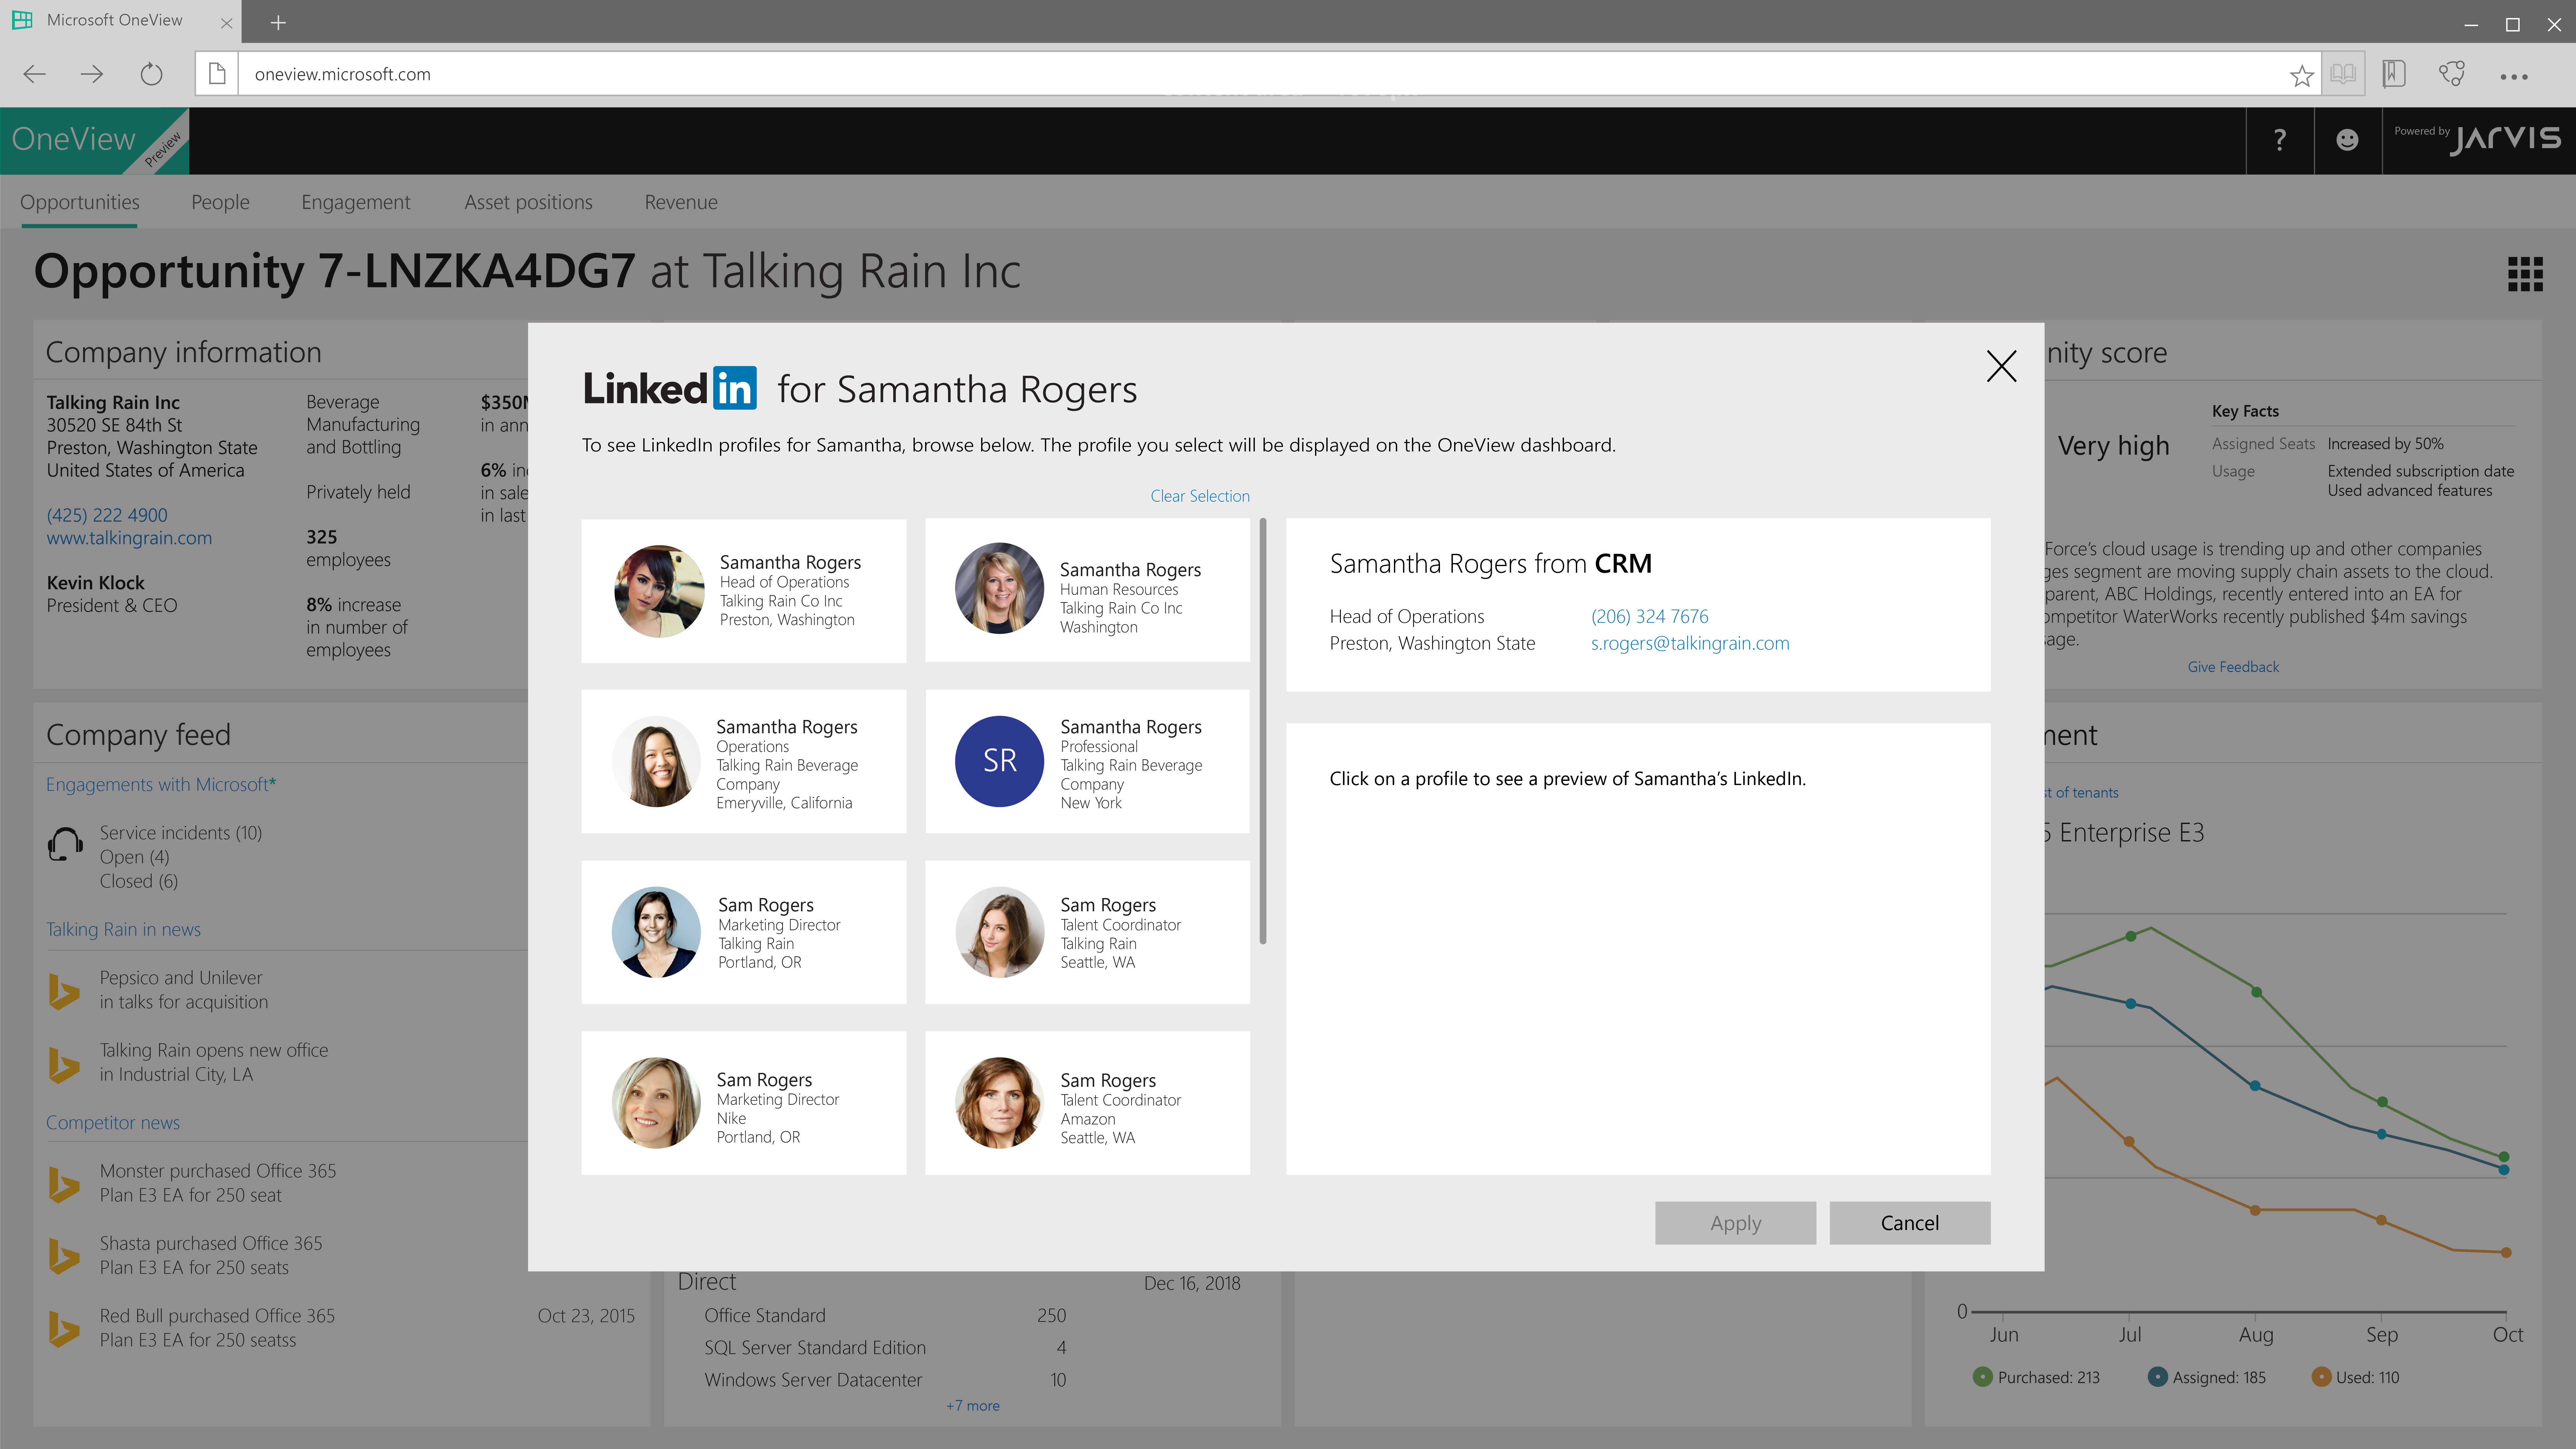
Task: Switch to the People tab
Action: (x=220, y=202)
